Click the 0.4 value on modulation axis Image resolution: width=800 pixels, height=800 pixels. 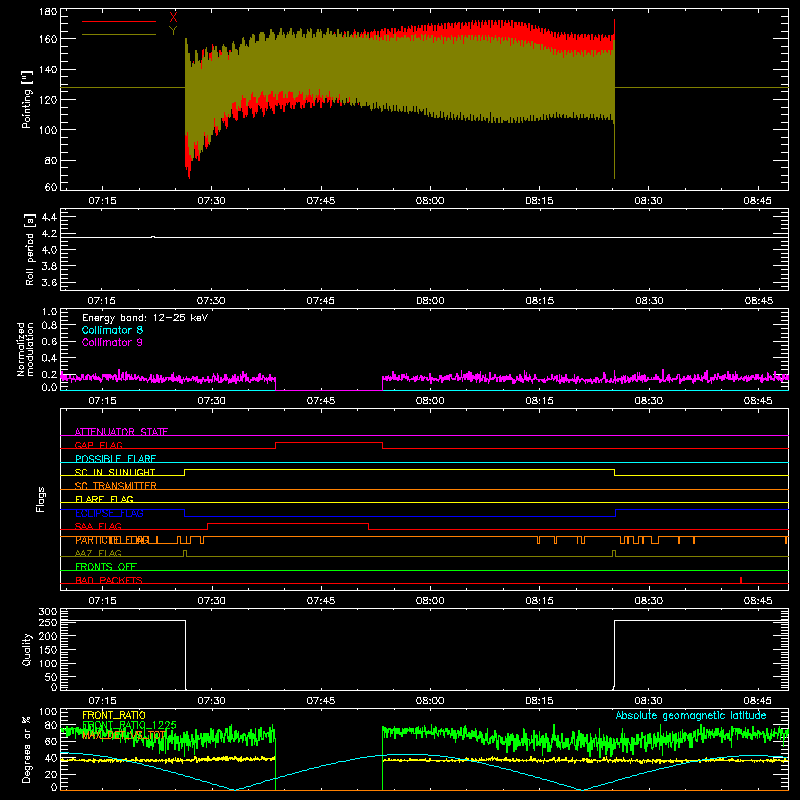click(x=49, y=358)
